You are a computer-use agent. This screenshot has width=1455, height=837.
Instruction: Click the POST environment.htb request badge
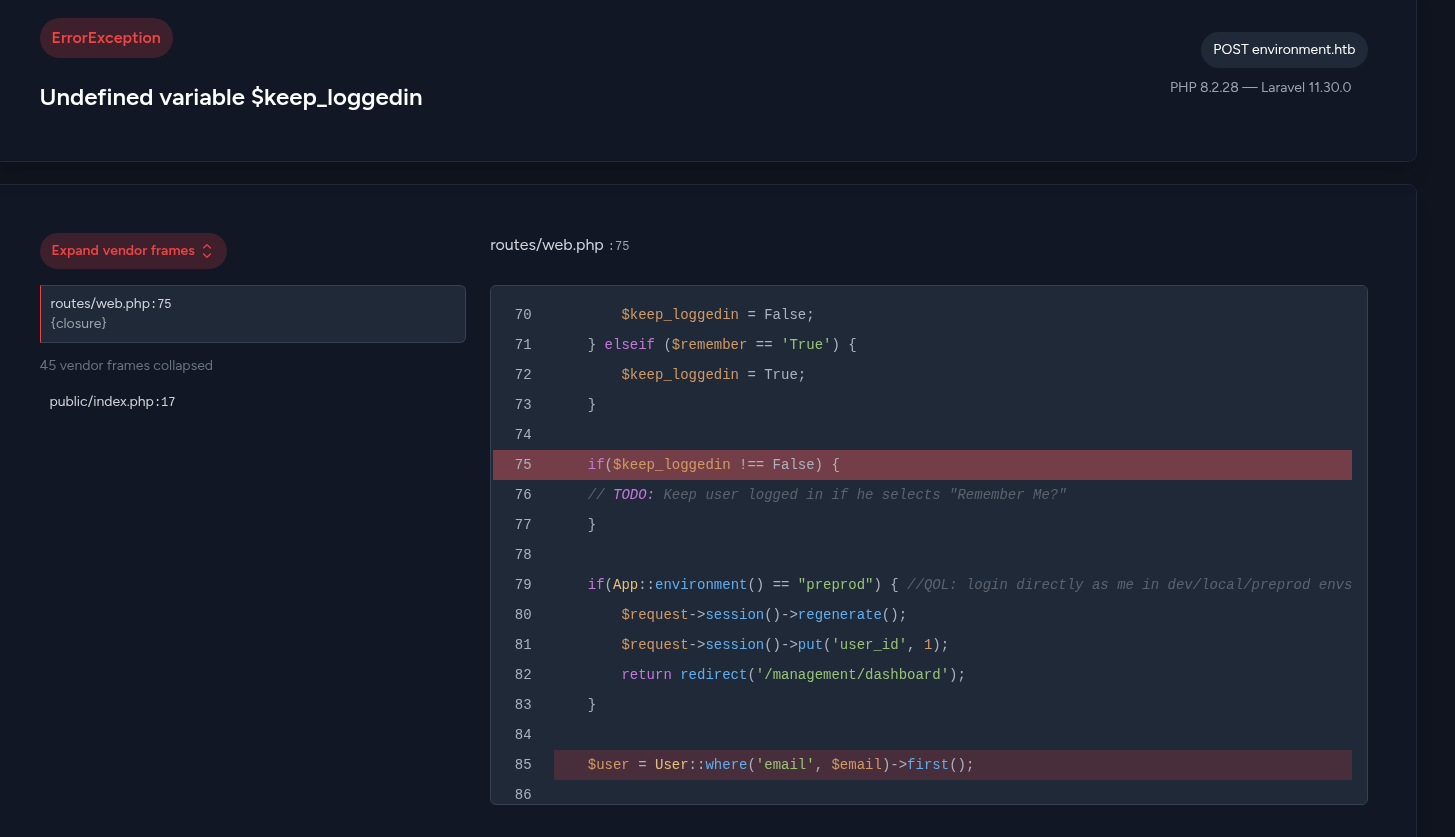pyautogui.click(x=1284, y=49)
